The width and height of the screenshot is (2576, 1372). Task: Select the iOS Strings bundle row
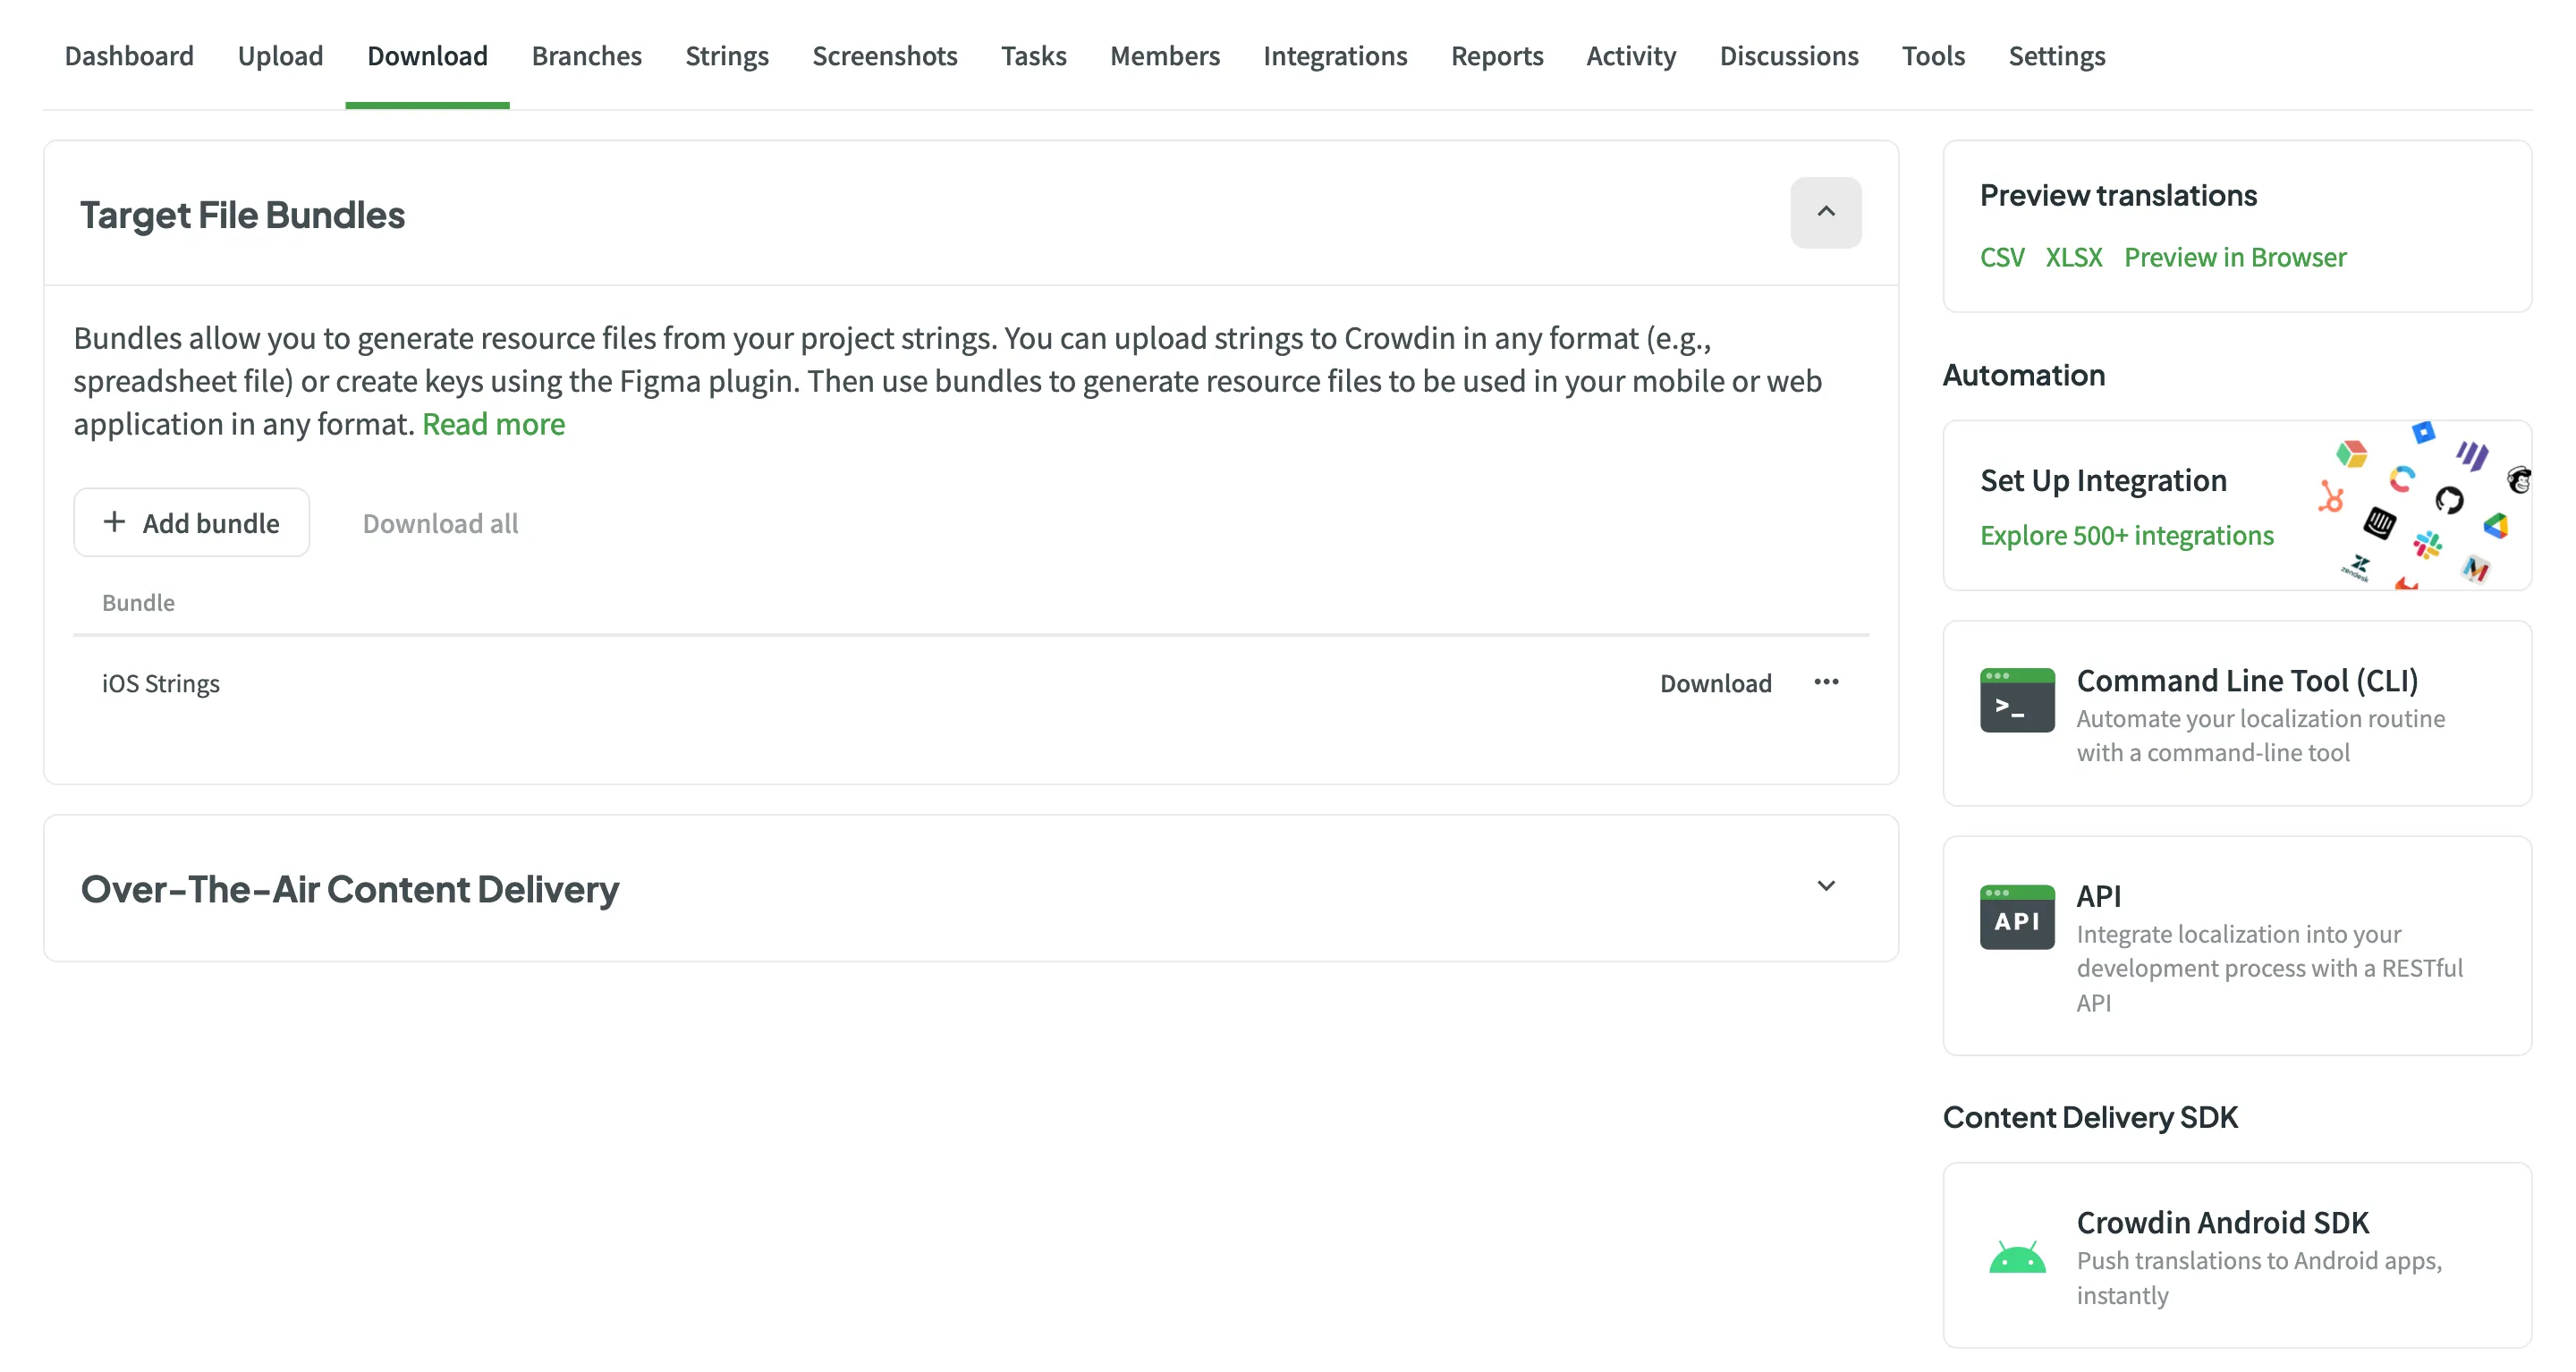[x=161, y=683]
